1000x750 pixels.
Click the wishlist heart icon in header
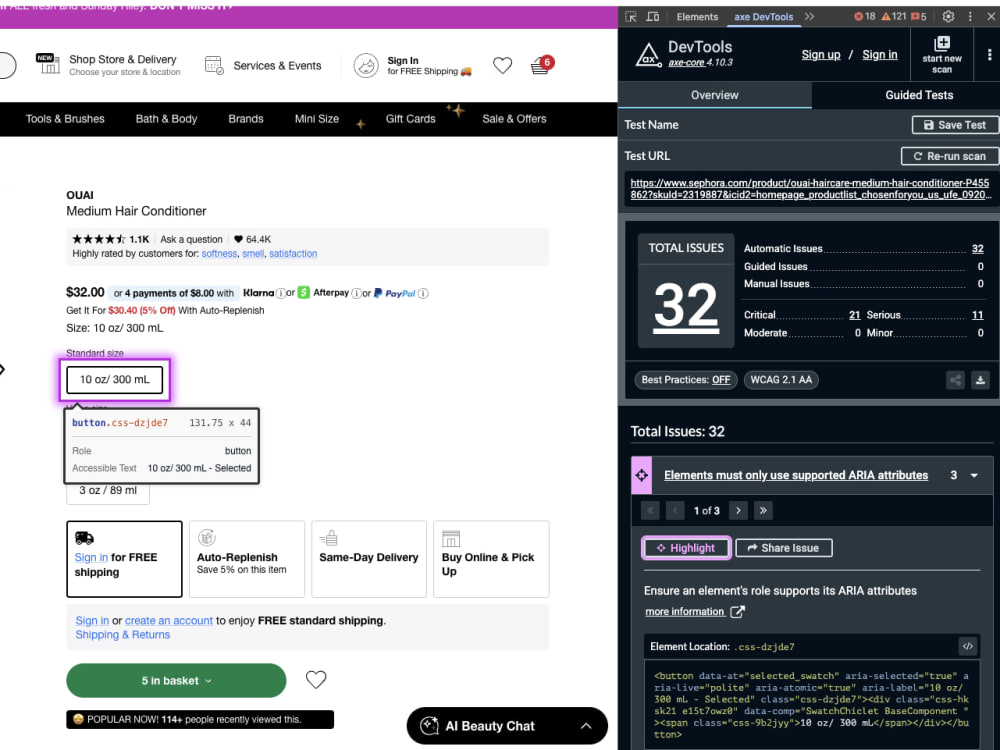pyautogui.click(x=503, y=65)
